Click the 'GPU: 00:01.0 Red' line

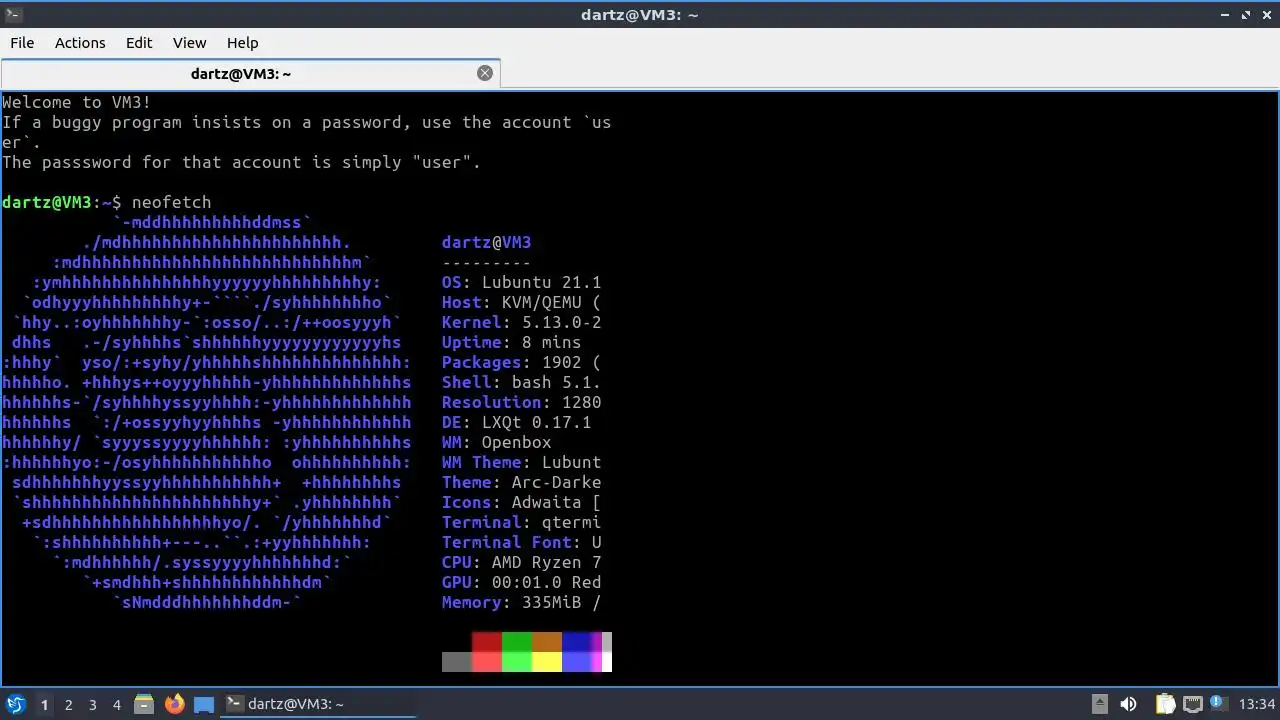pos(522,582)
